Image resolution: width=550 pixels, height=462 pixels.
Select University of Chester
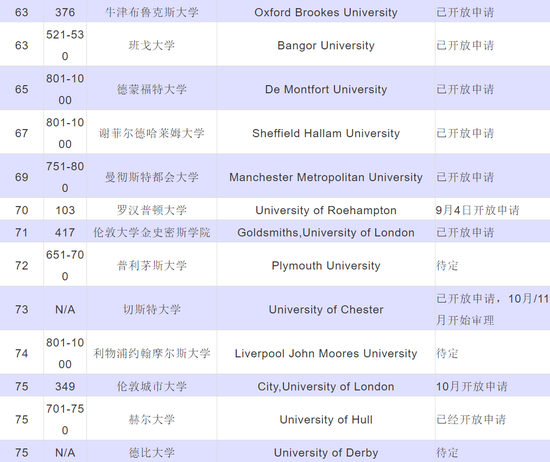coord(326,309)
